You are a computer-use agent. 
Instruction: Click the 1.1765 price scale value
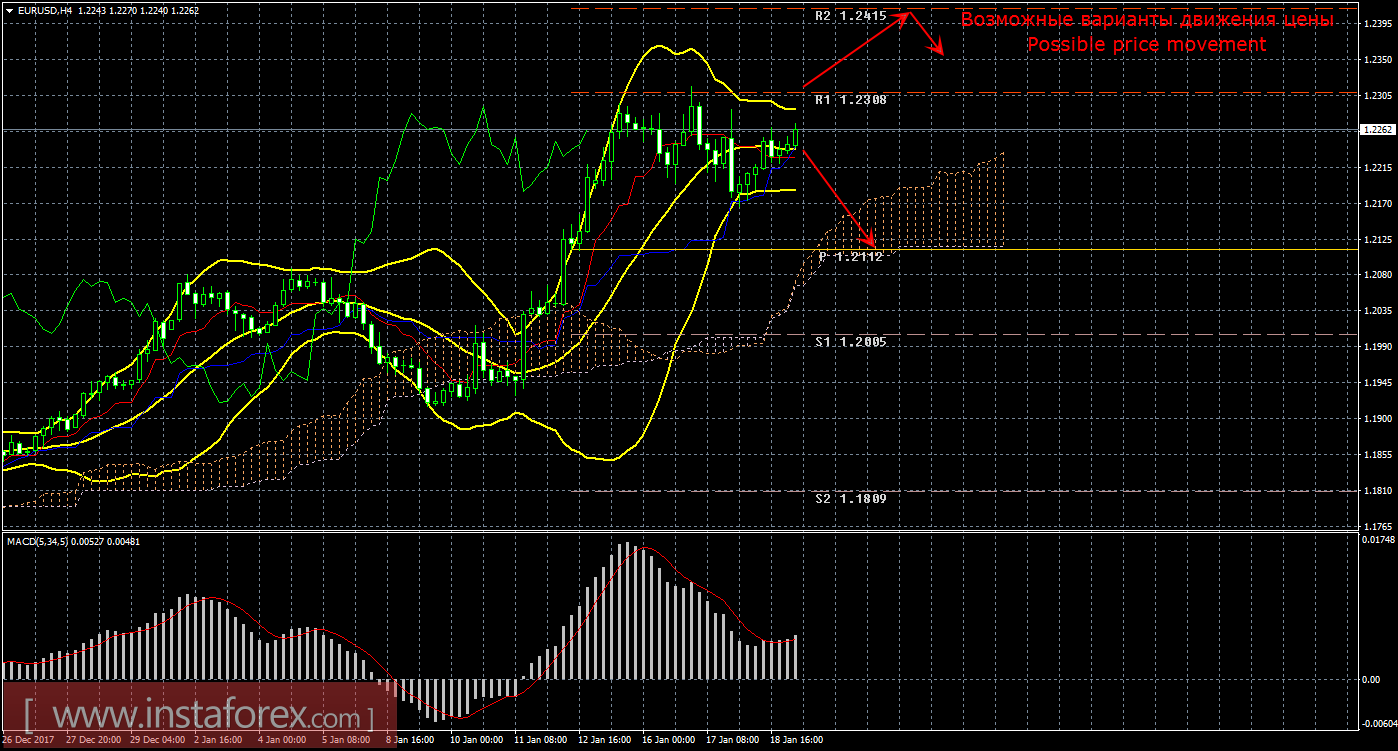point(1378,526)
